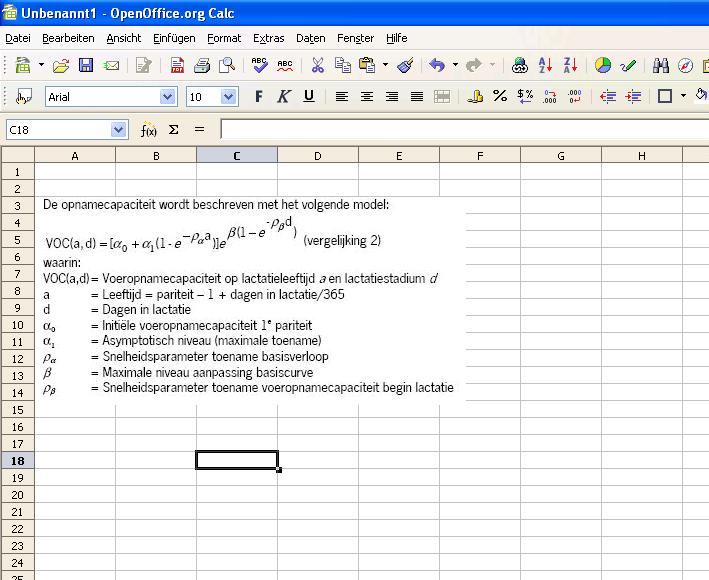The width and height of the screenshot is (709, 580).
Task: Click the Undo arrow icon
Action: point(437,66)
